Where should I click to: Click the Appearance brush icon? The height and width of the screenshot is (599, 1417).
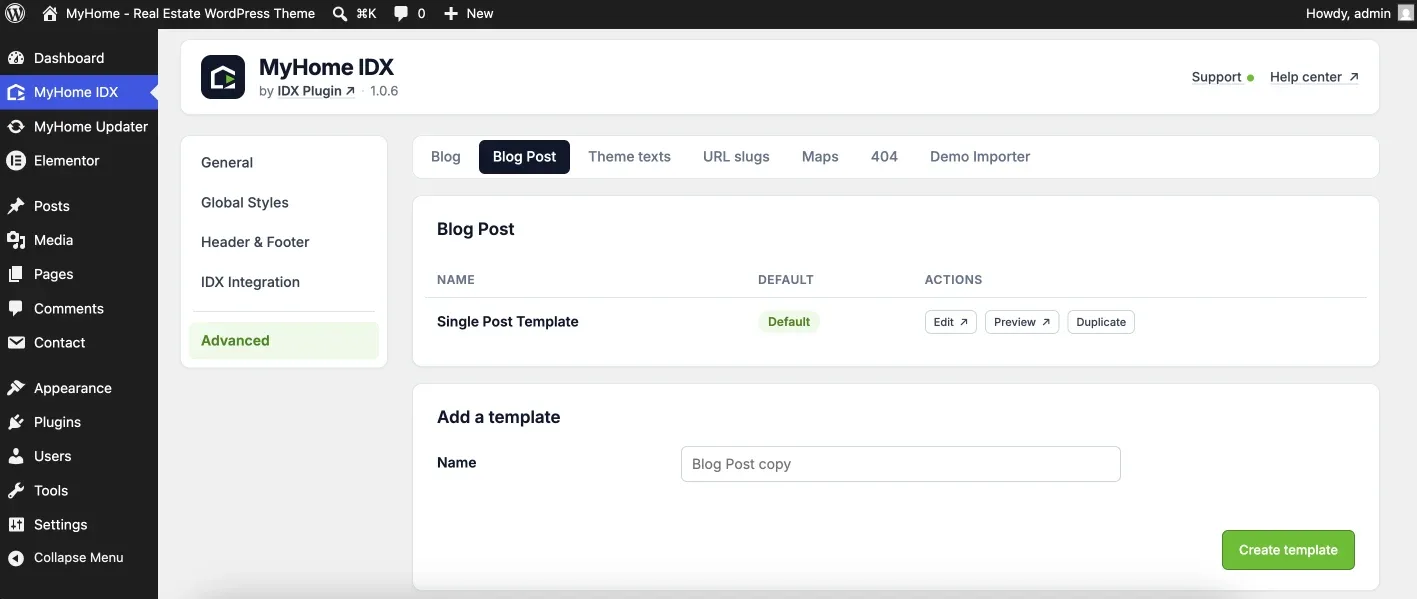click(x=16, y=388)
